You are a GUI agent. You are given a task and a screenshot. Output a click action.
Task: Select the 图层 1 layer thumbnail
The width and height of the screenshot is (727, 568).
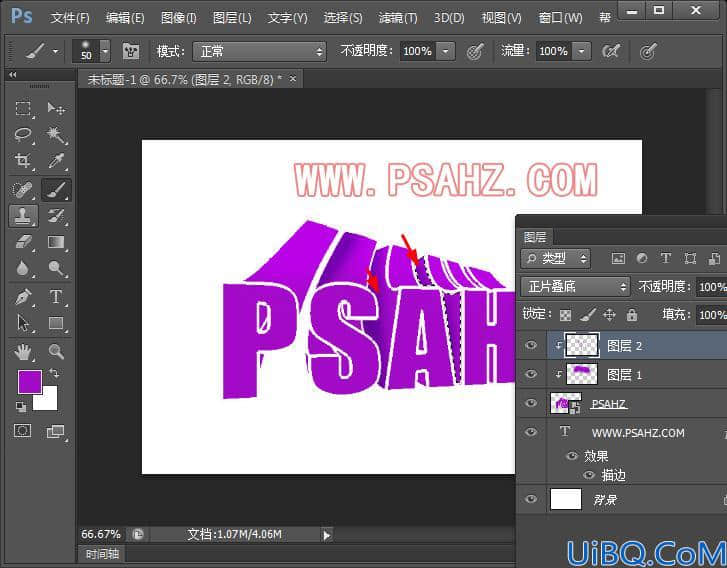coord(582,374)
